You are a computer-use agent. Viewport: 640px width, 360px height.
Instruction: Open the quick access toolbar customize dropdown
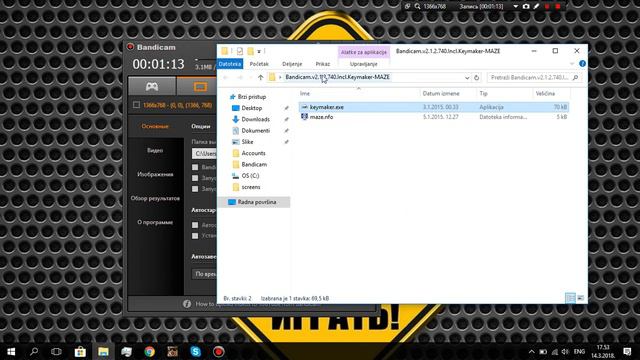259,51
